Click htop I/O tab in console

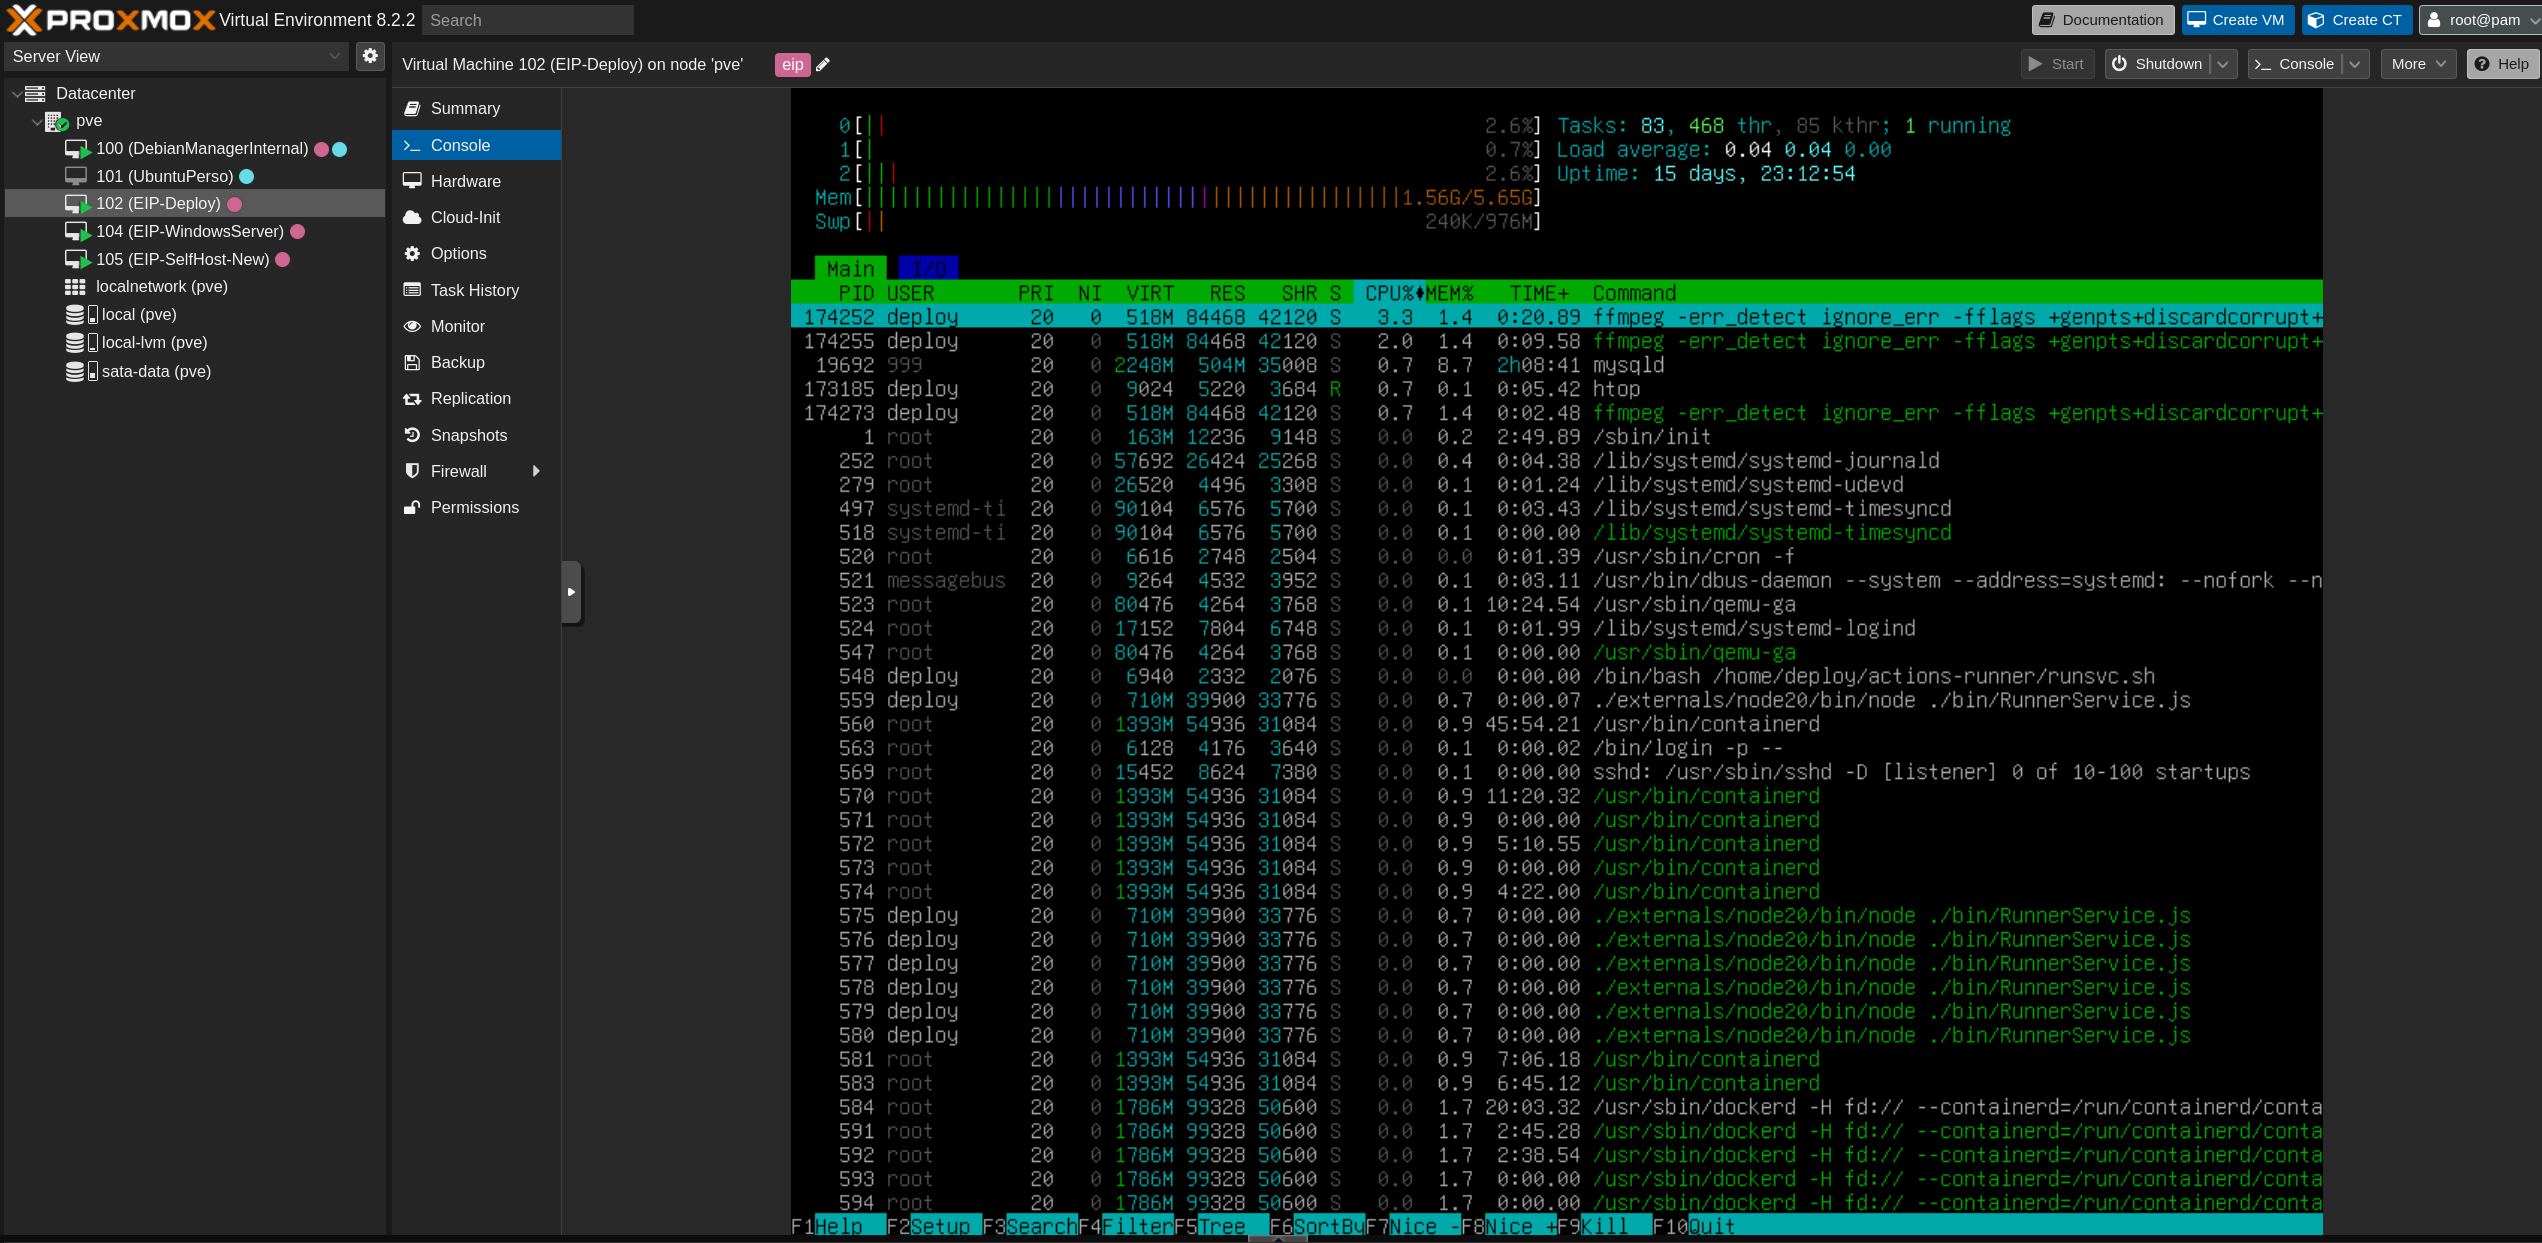pos(929,269)
